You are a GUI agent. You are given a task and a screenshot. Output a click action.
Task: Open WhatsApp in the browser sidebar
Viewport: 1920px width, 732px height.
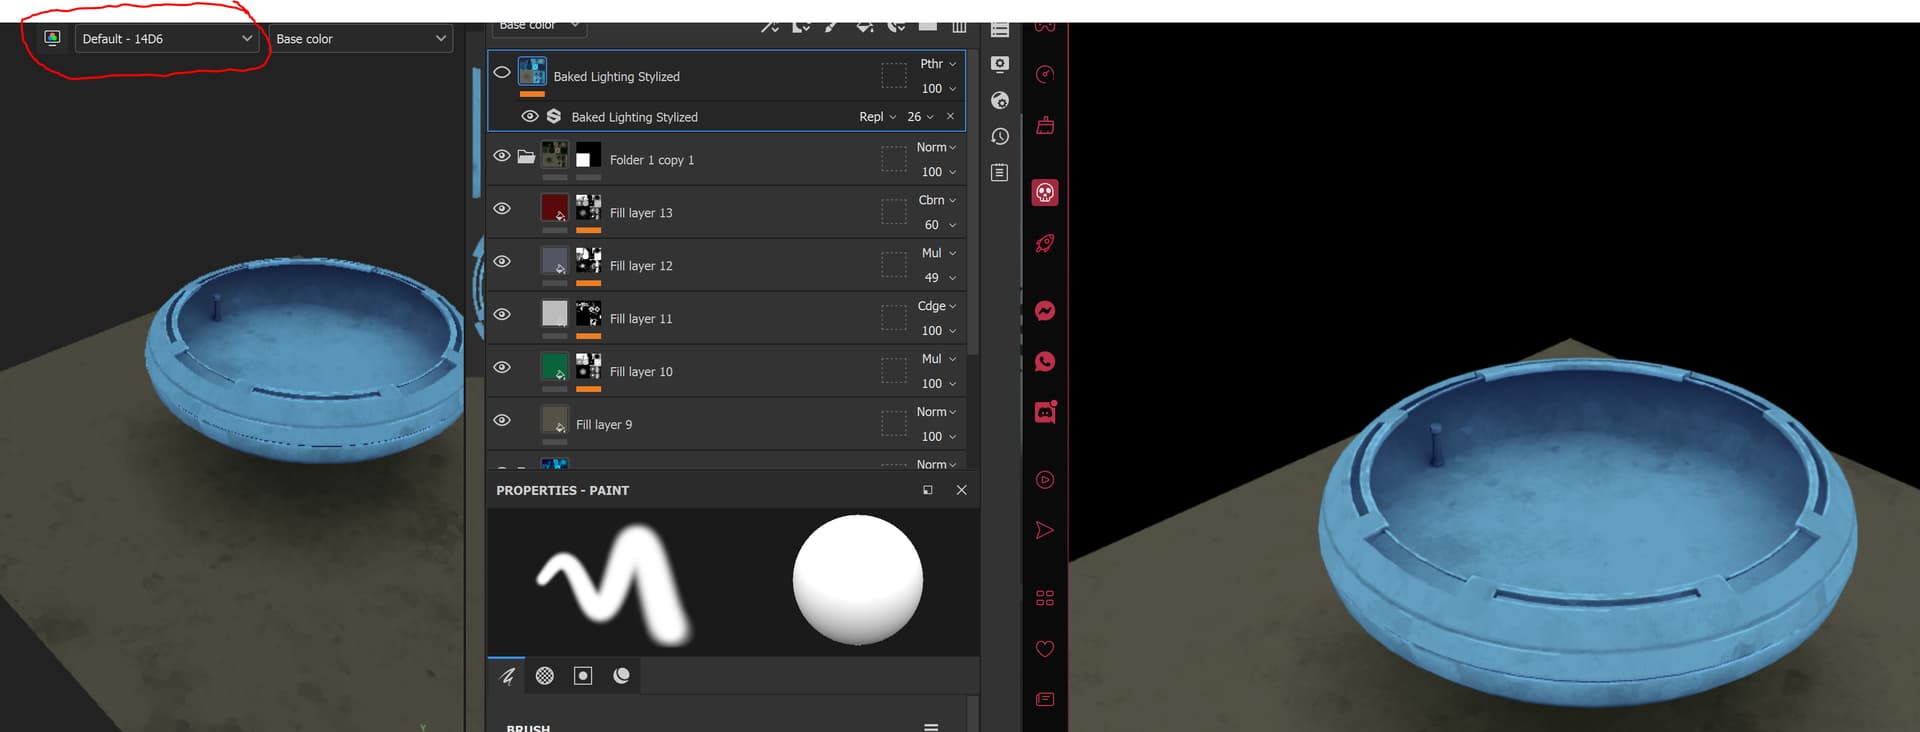click(1045, 362)
